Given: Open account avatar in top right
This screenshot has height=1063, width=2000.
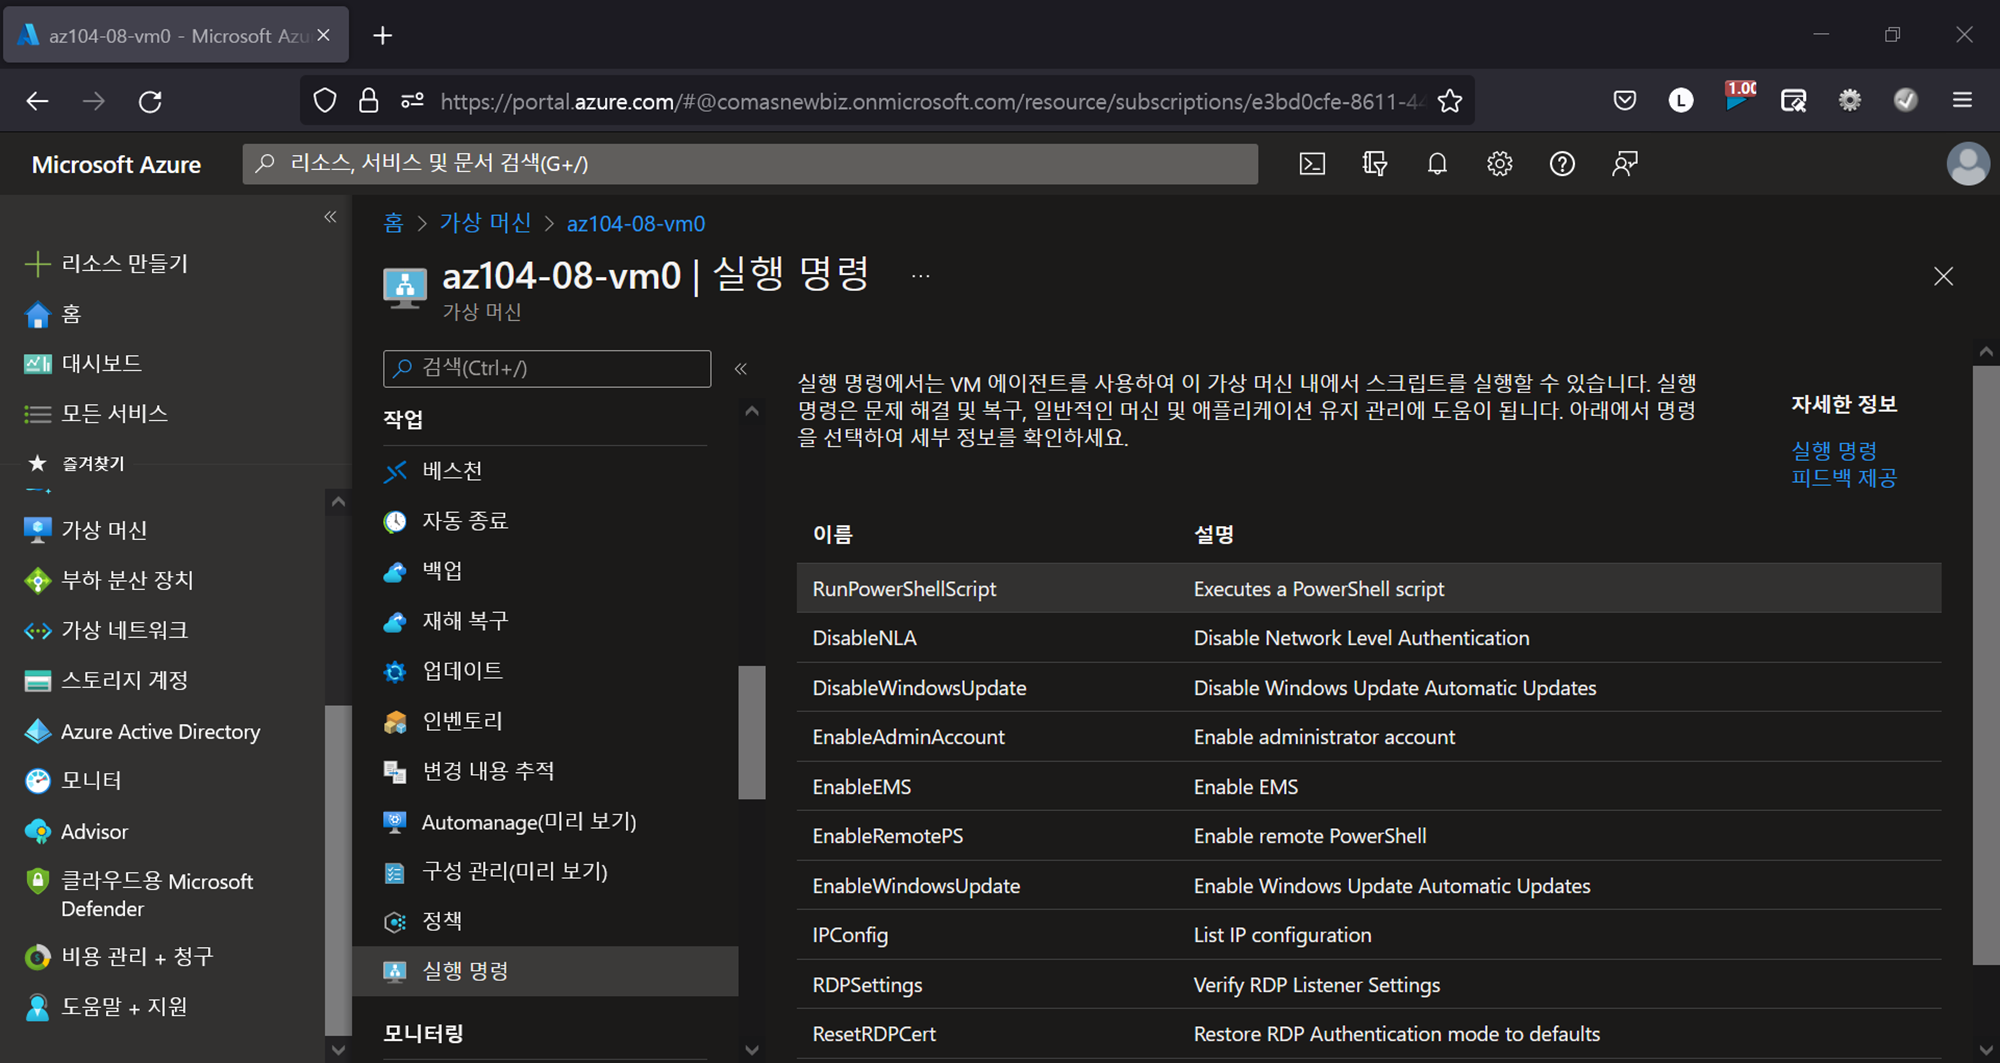Looking at the screenshot, I should [1967, 164].
